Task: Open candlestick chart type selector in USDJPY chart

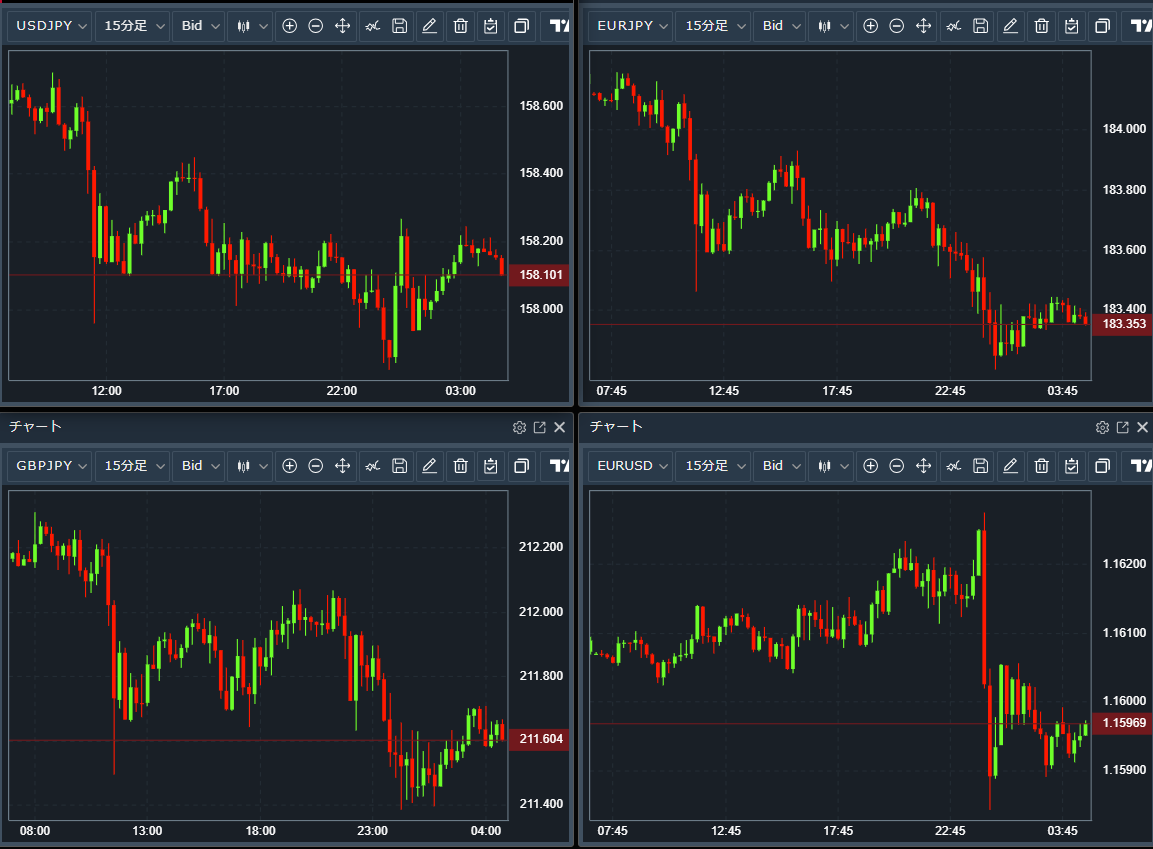Action: [x=250, y=26]
